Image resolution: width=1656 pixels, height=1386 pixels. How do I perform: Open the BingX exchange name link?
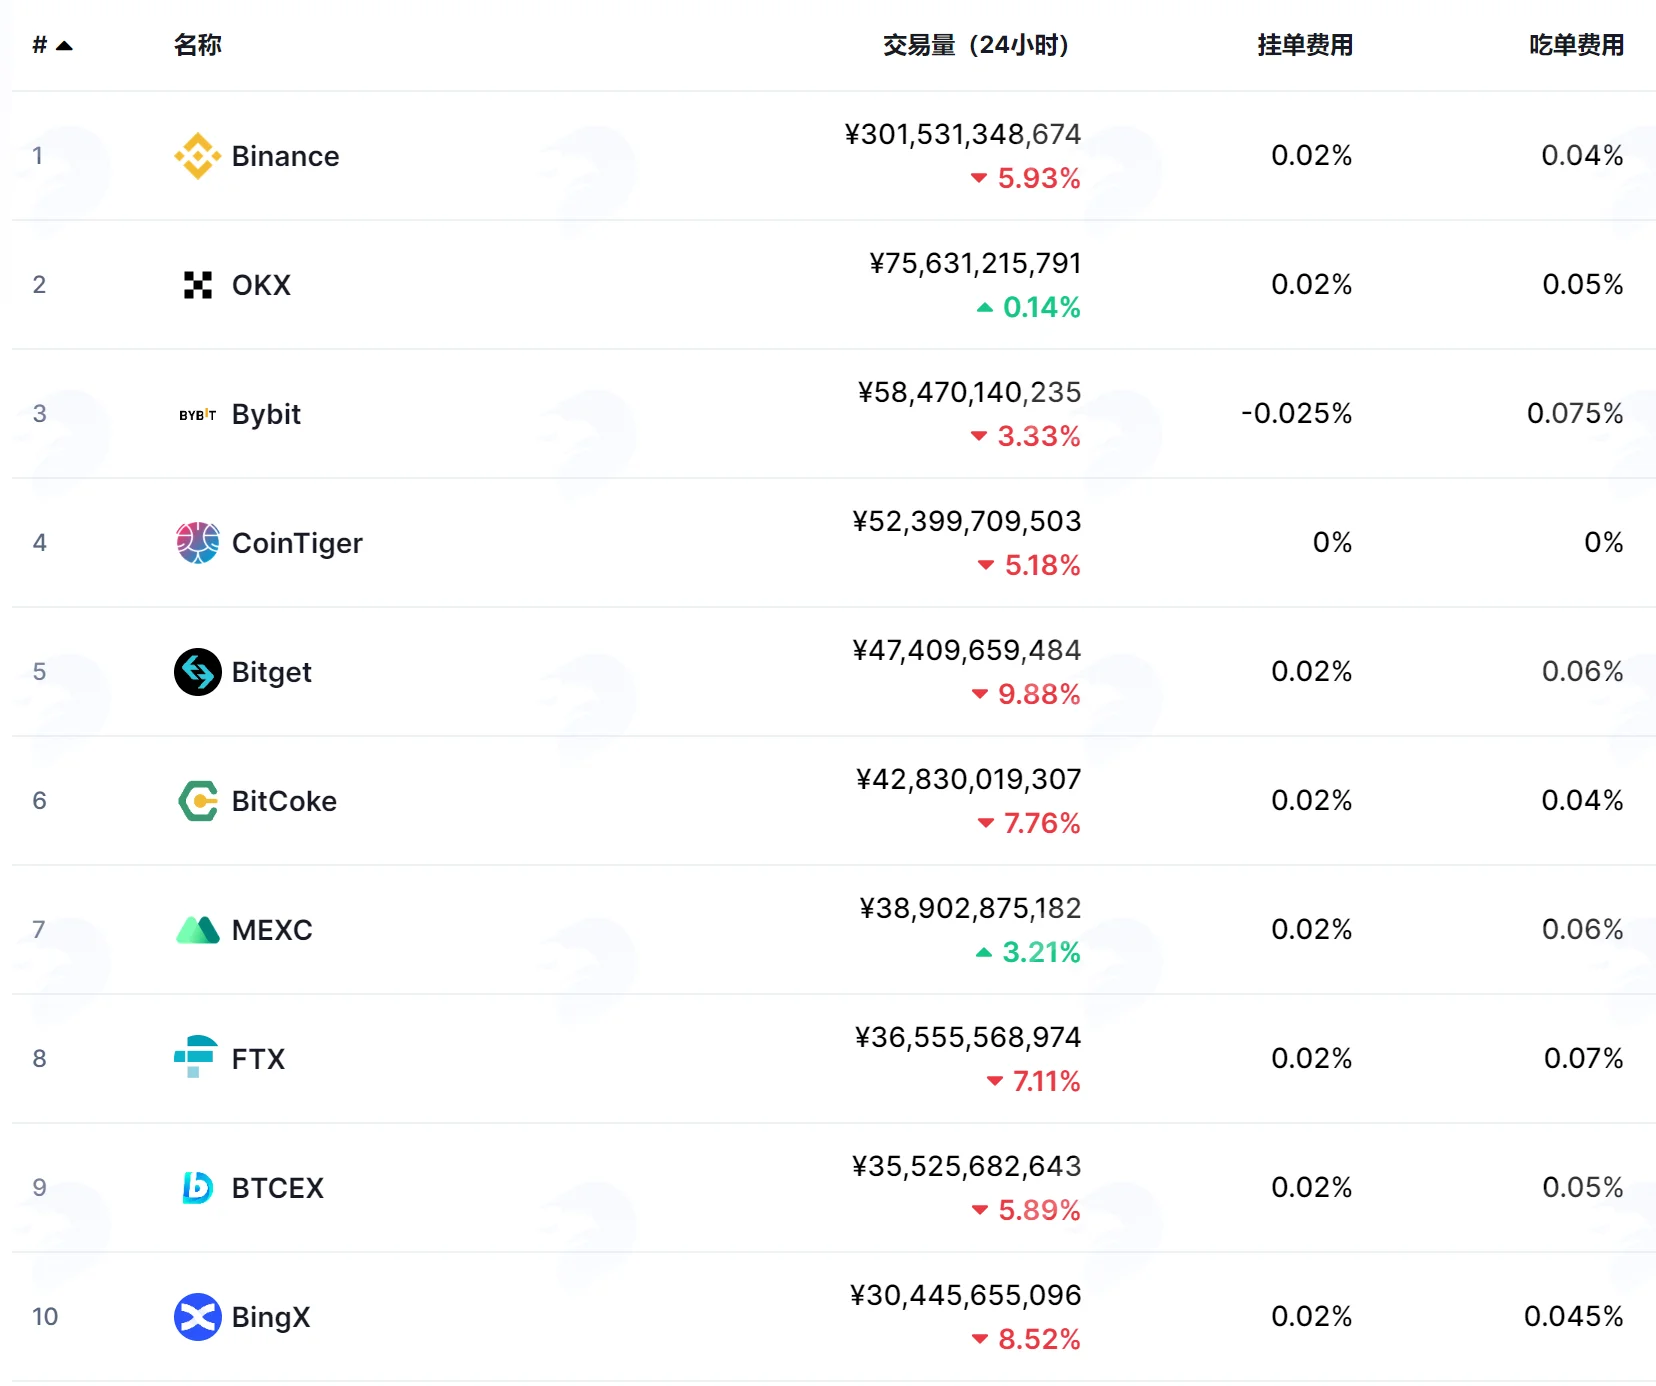point(271,1317)
